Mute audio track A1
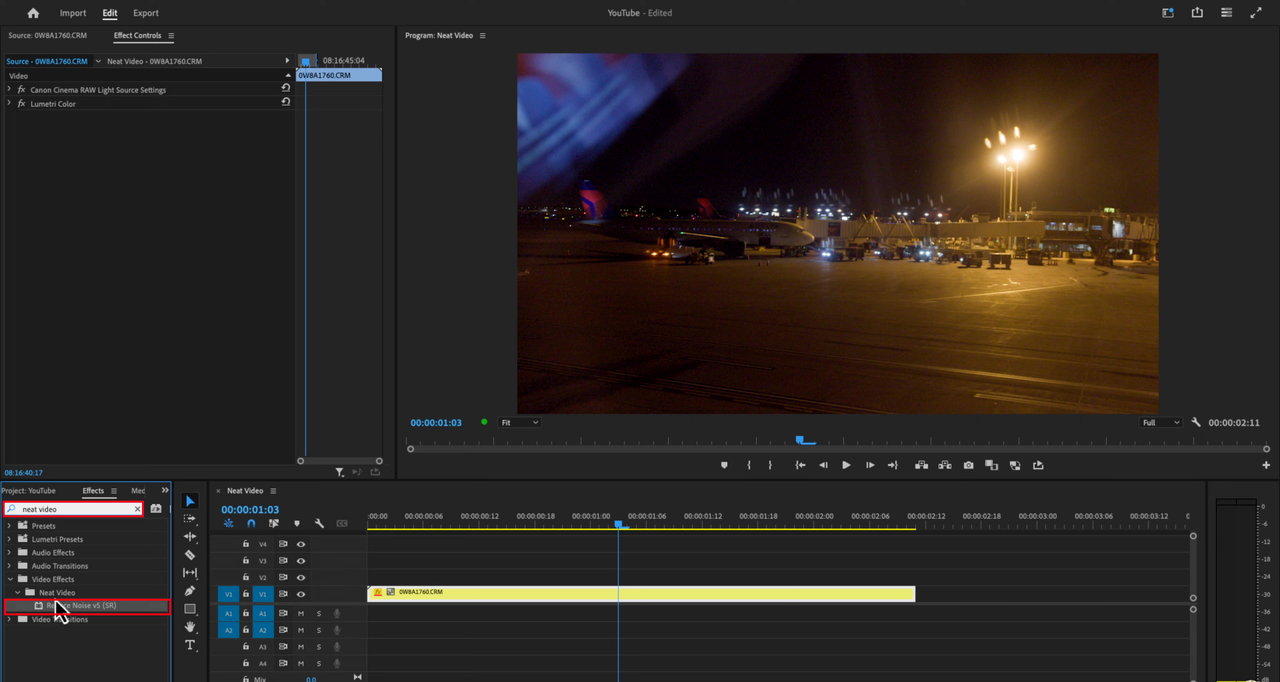 301,614
